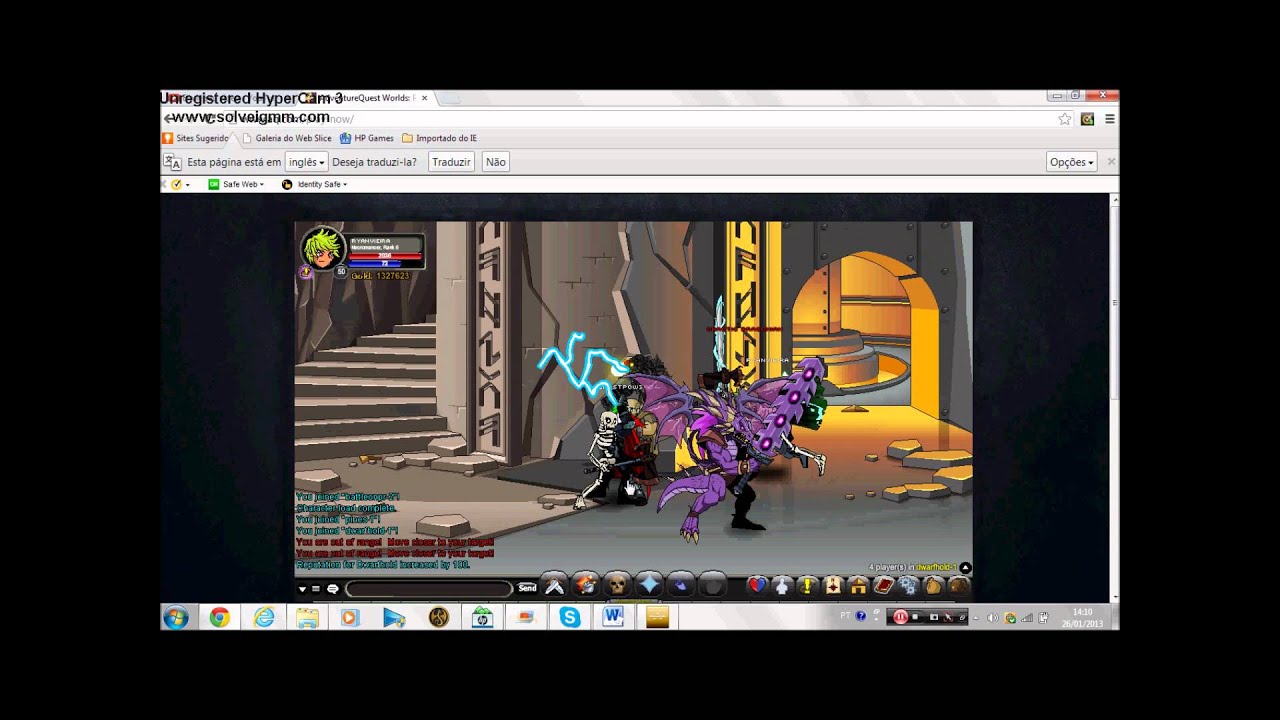Open the Galeria do Web Slice bookmark
Image resolution: width=1280 pixels, height=720 pixels.
coord(287,138)
